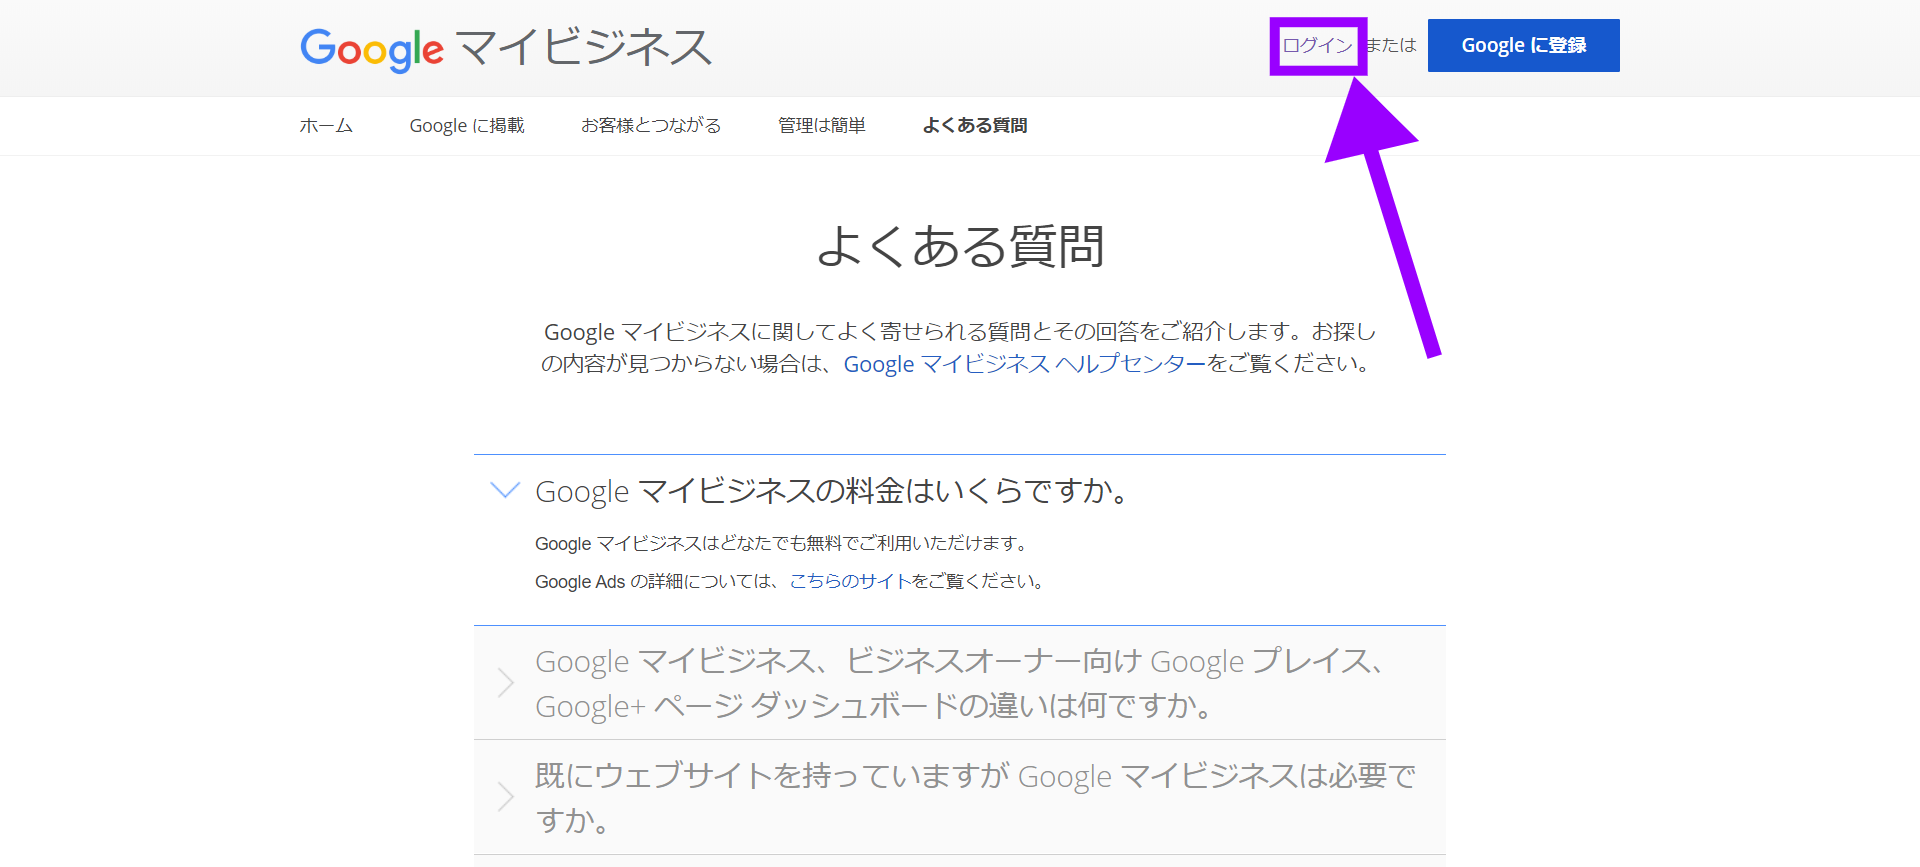Viewport: 1920px width, 867px height.
Task: Go to the ホーム navigation item
Action: (x=326, y=126)
